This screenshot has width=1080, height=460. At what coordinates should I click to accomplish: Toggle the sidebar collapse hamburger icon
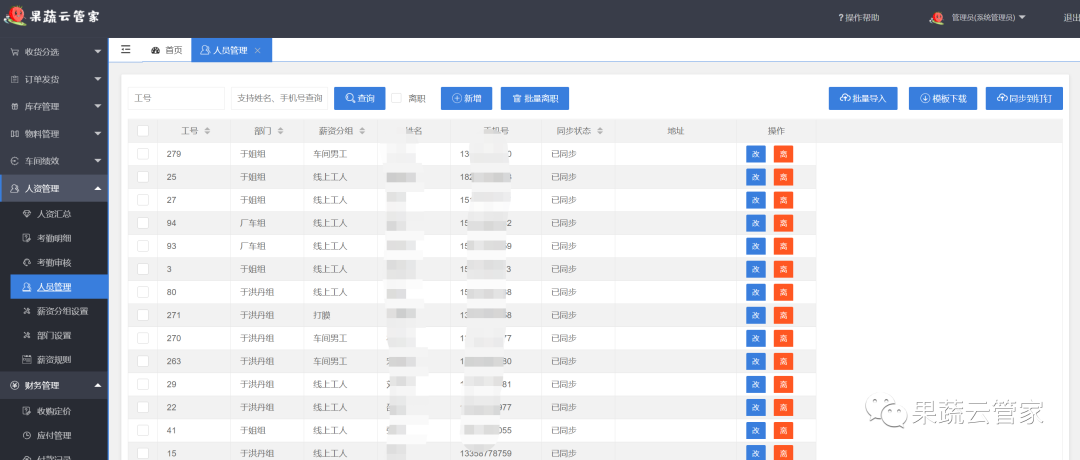tap(126, 50)
